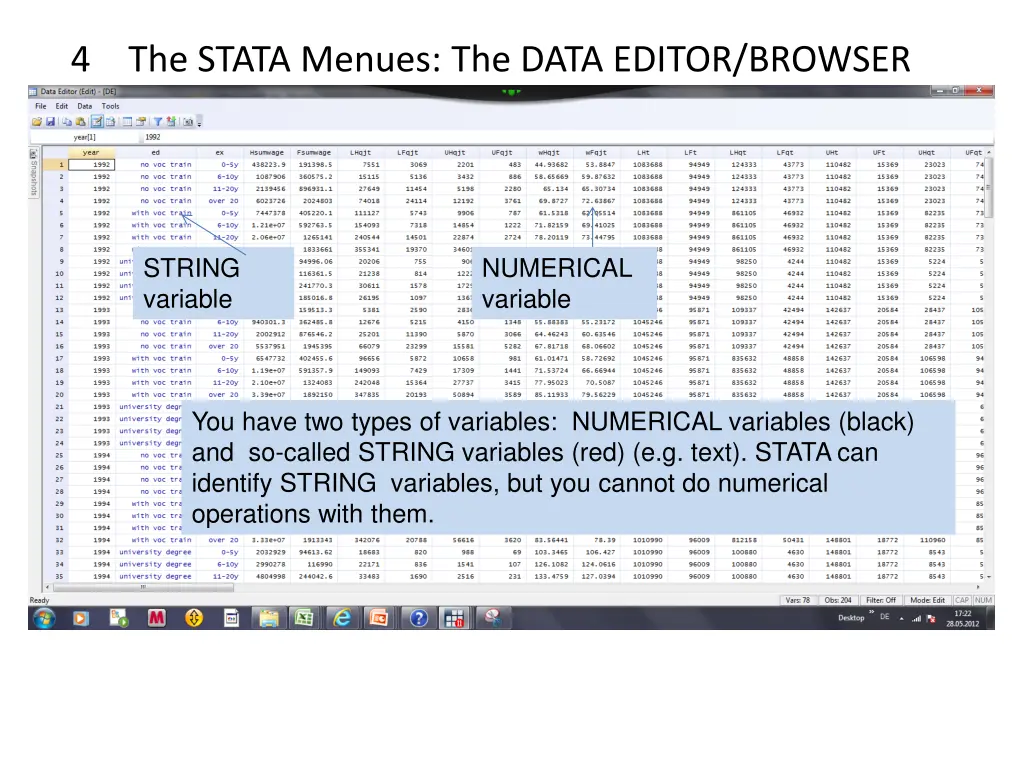Viewport: 1024px width, 768px height.
Task: Select row number 20 header
Action: [56, 394]
